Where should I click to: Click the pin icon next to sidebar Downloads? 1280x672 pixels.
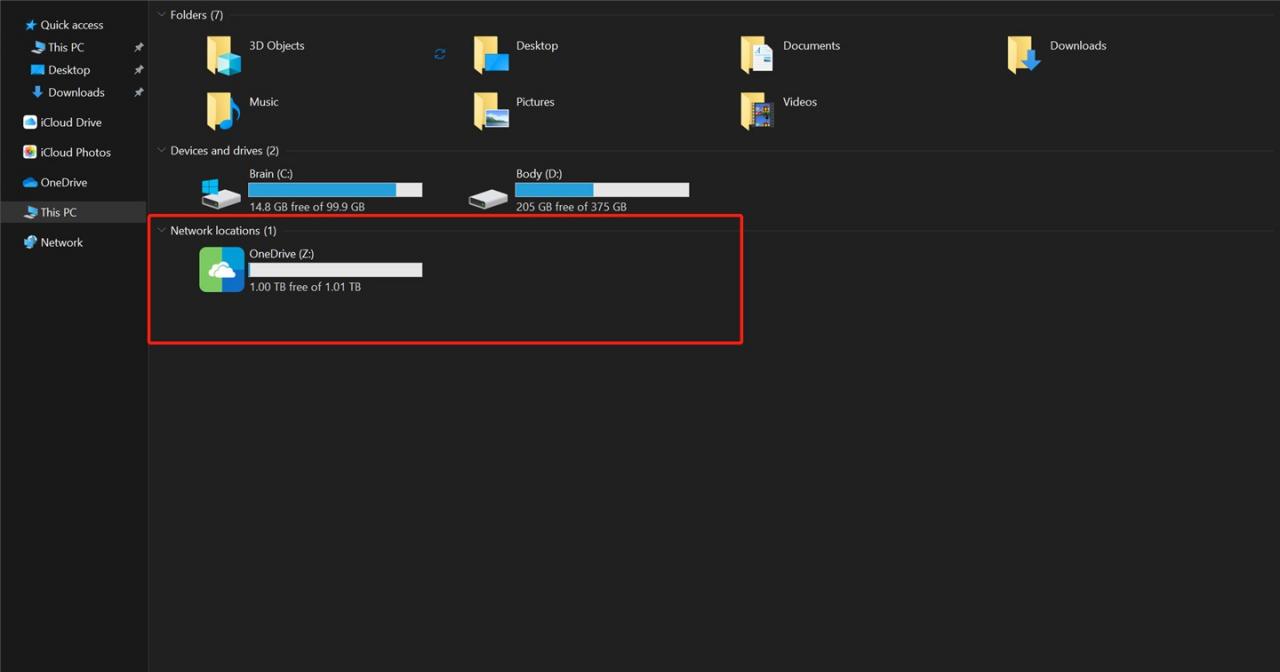pos(139,93)
